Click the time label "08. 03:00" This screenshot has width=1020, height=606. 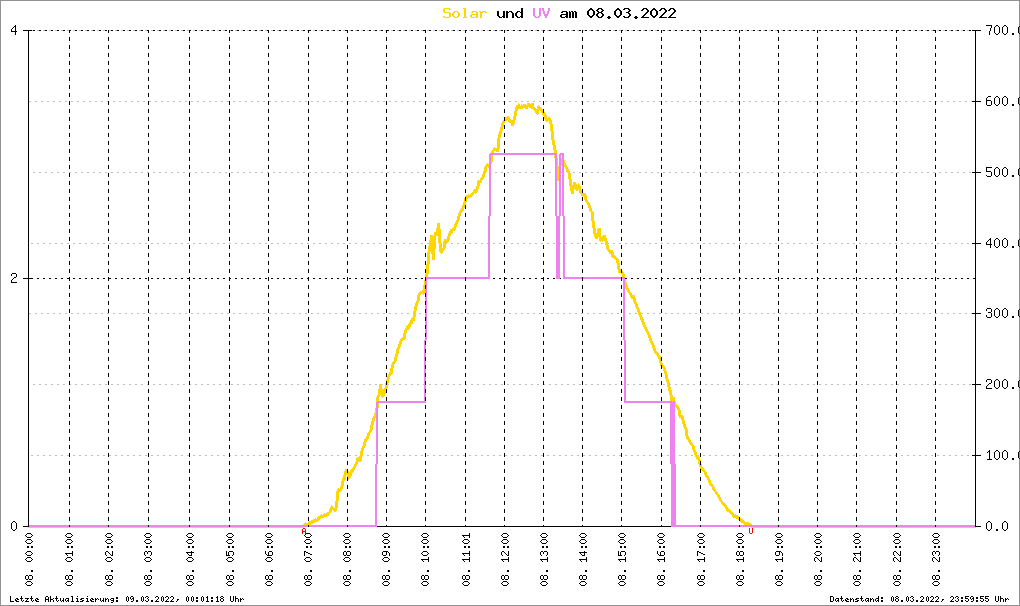click(149, 560)
